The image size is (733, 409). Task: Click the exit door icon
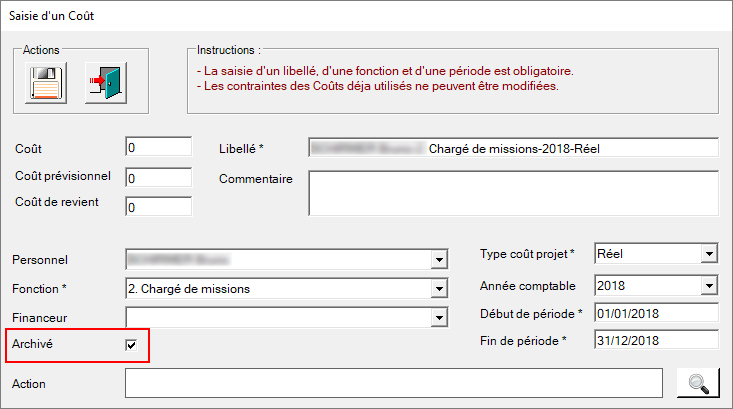pyautogui.click(x=106, y=83)
